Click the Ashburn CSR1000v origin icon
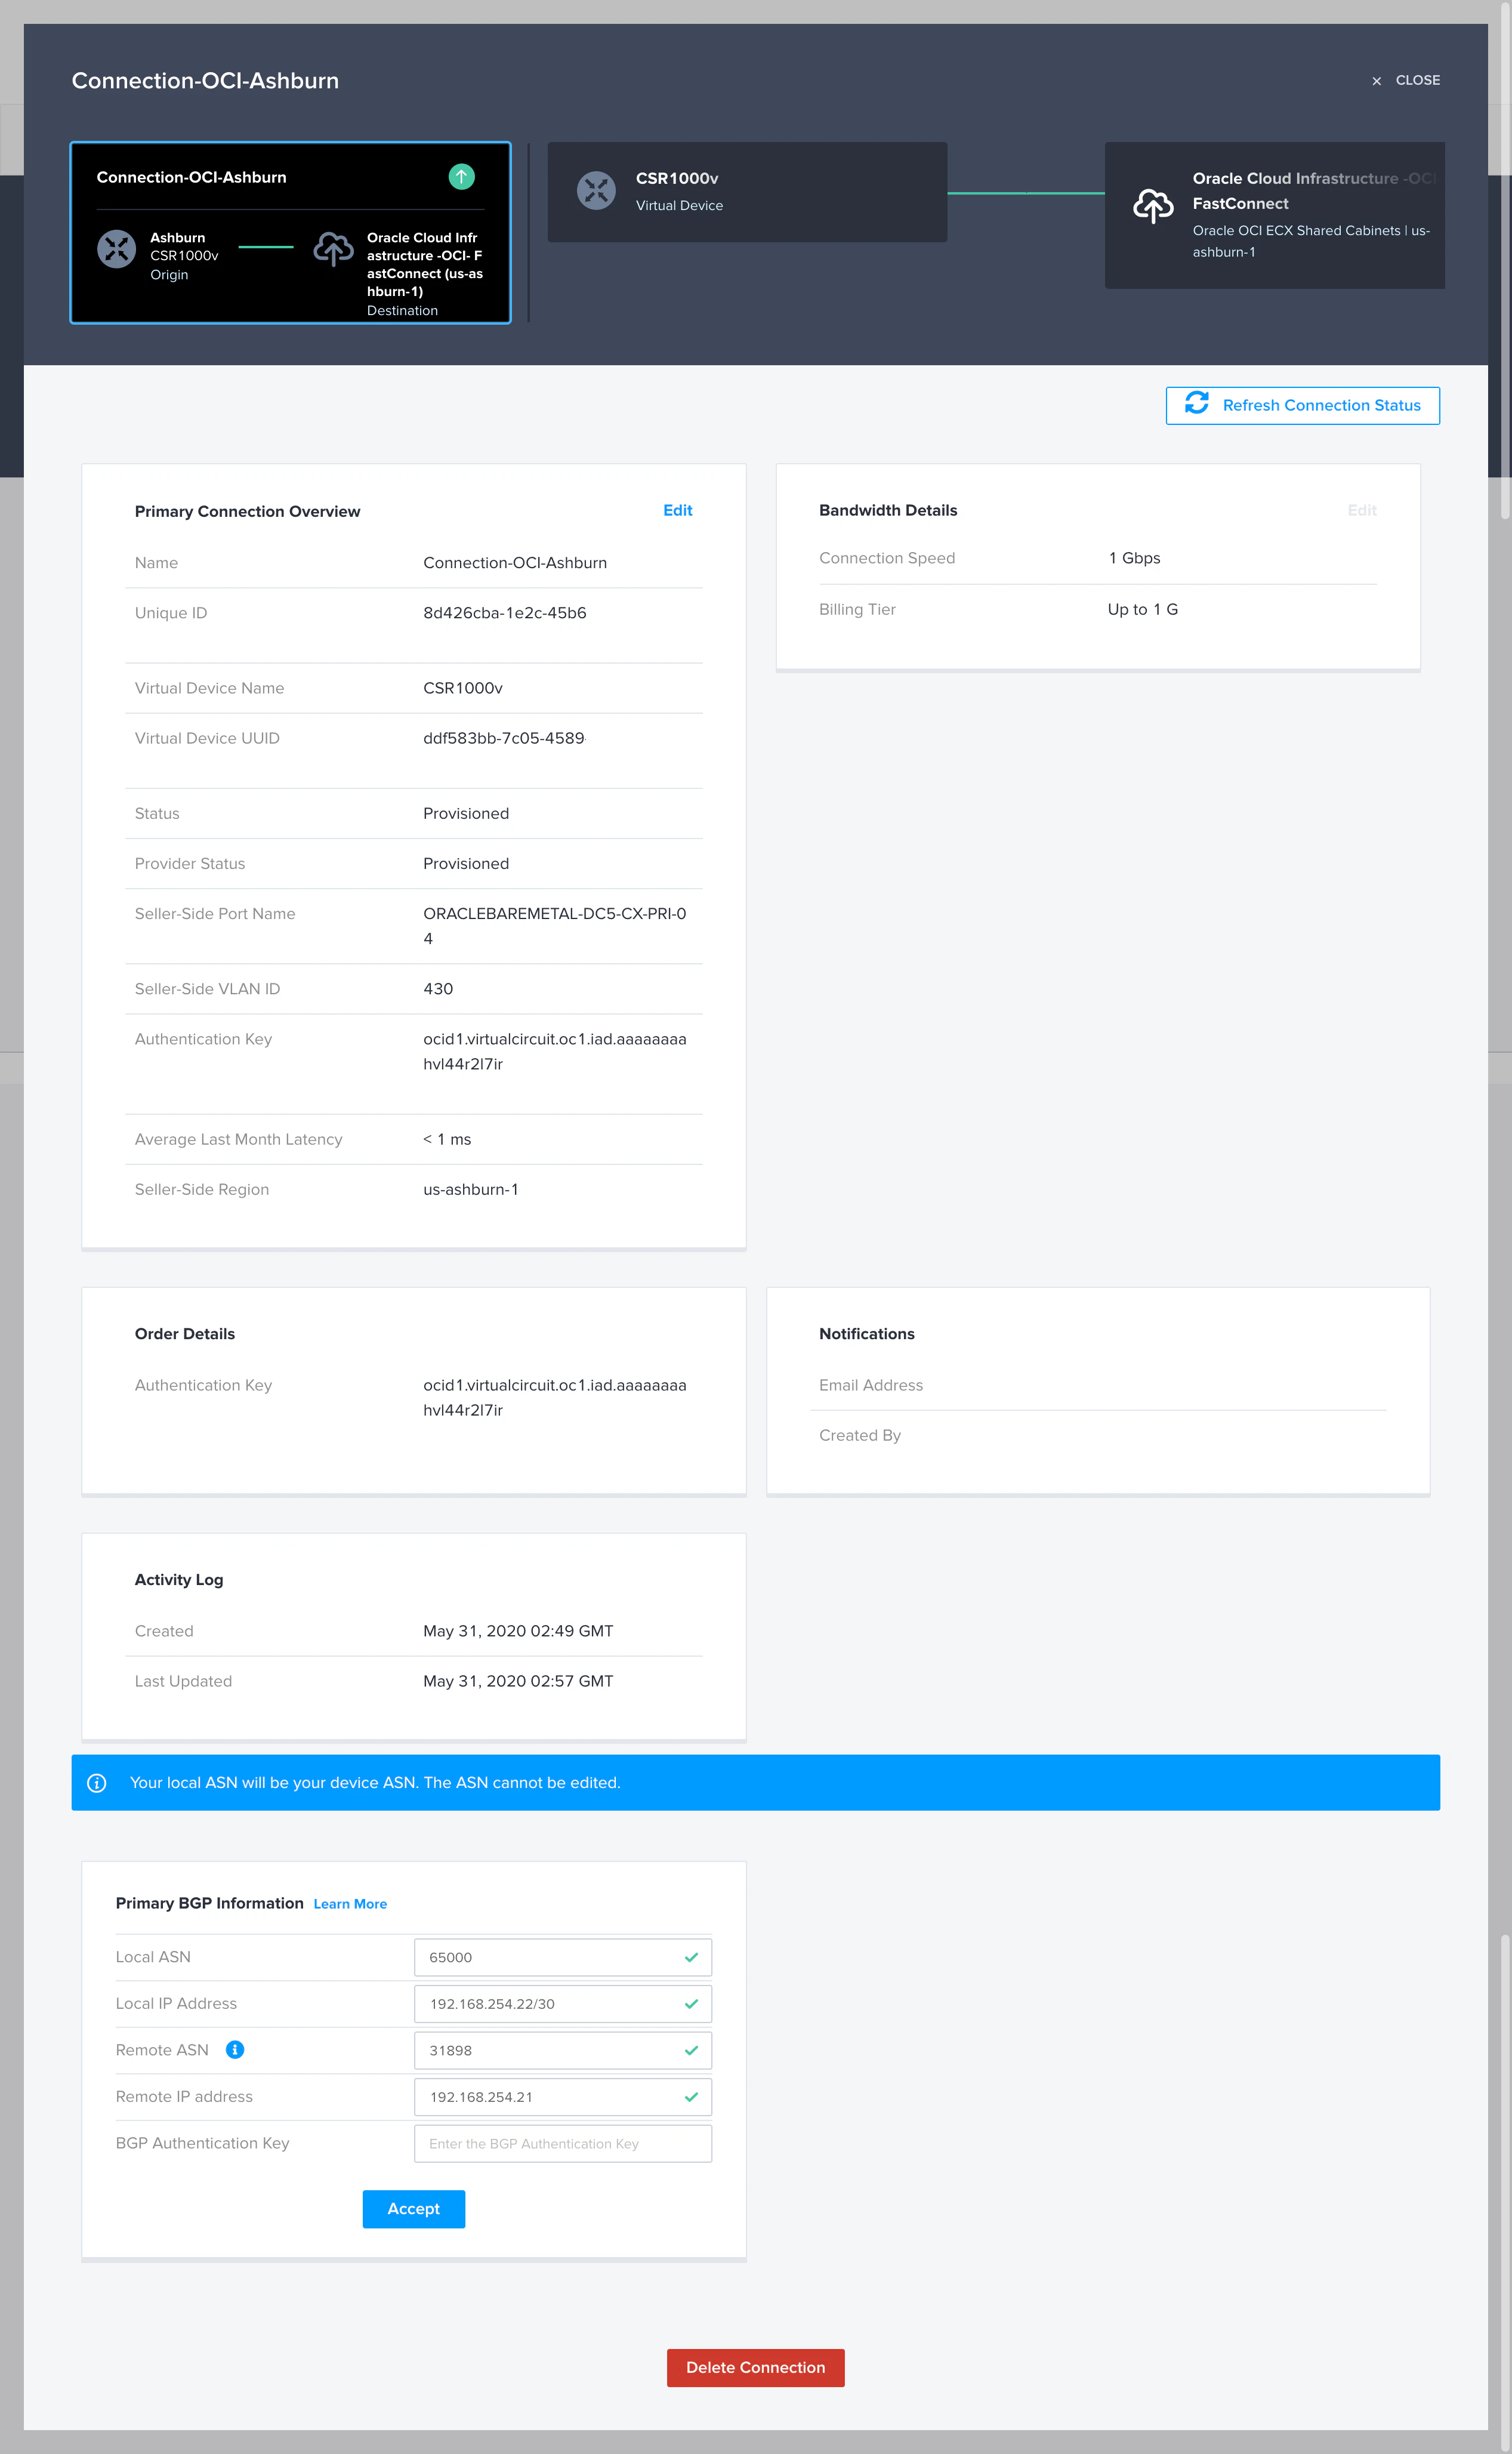Image resolution: width=1512 pixels, height=2454 pixels. pos(117,249)
